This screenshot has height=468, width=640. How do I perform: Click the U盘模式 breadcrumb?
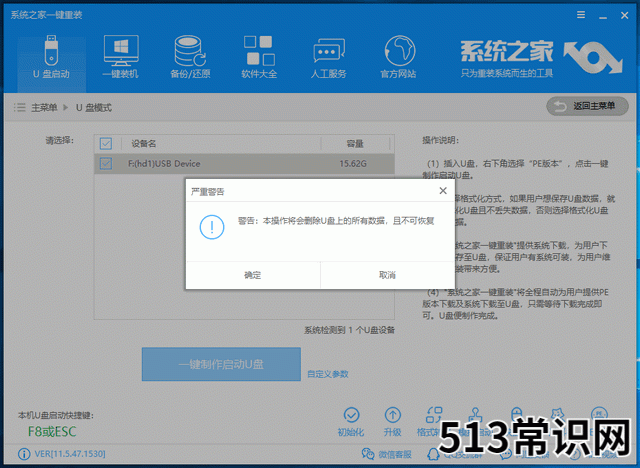point(94,108)
